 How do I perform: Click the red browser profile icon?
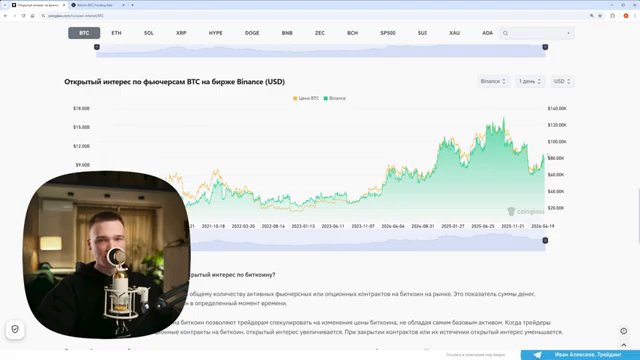[x=626, y=16]
